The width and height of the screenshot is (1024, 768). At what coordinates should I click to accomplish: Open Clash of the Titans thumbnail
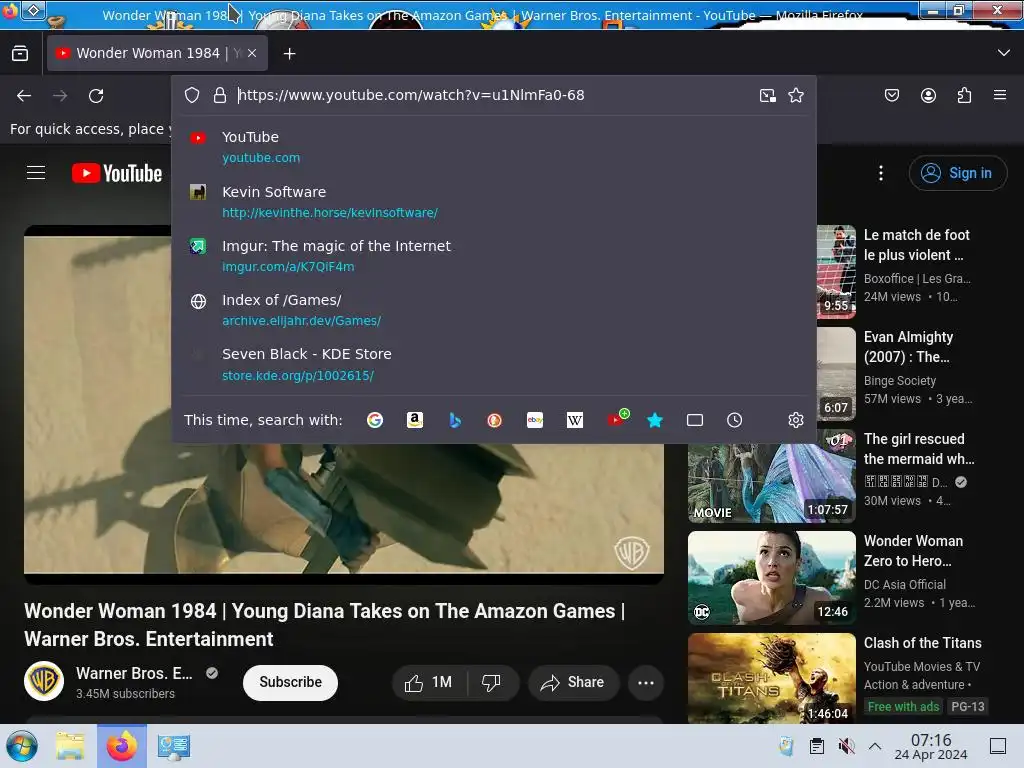[771, 678]
